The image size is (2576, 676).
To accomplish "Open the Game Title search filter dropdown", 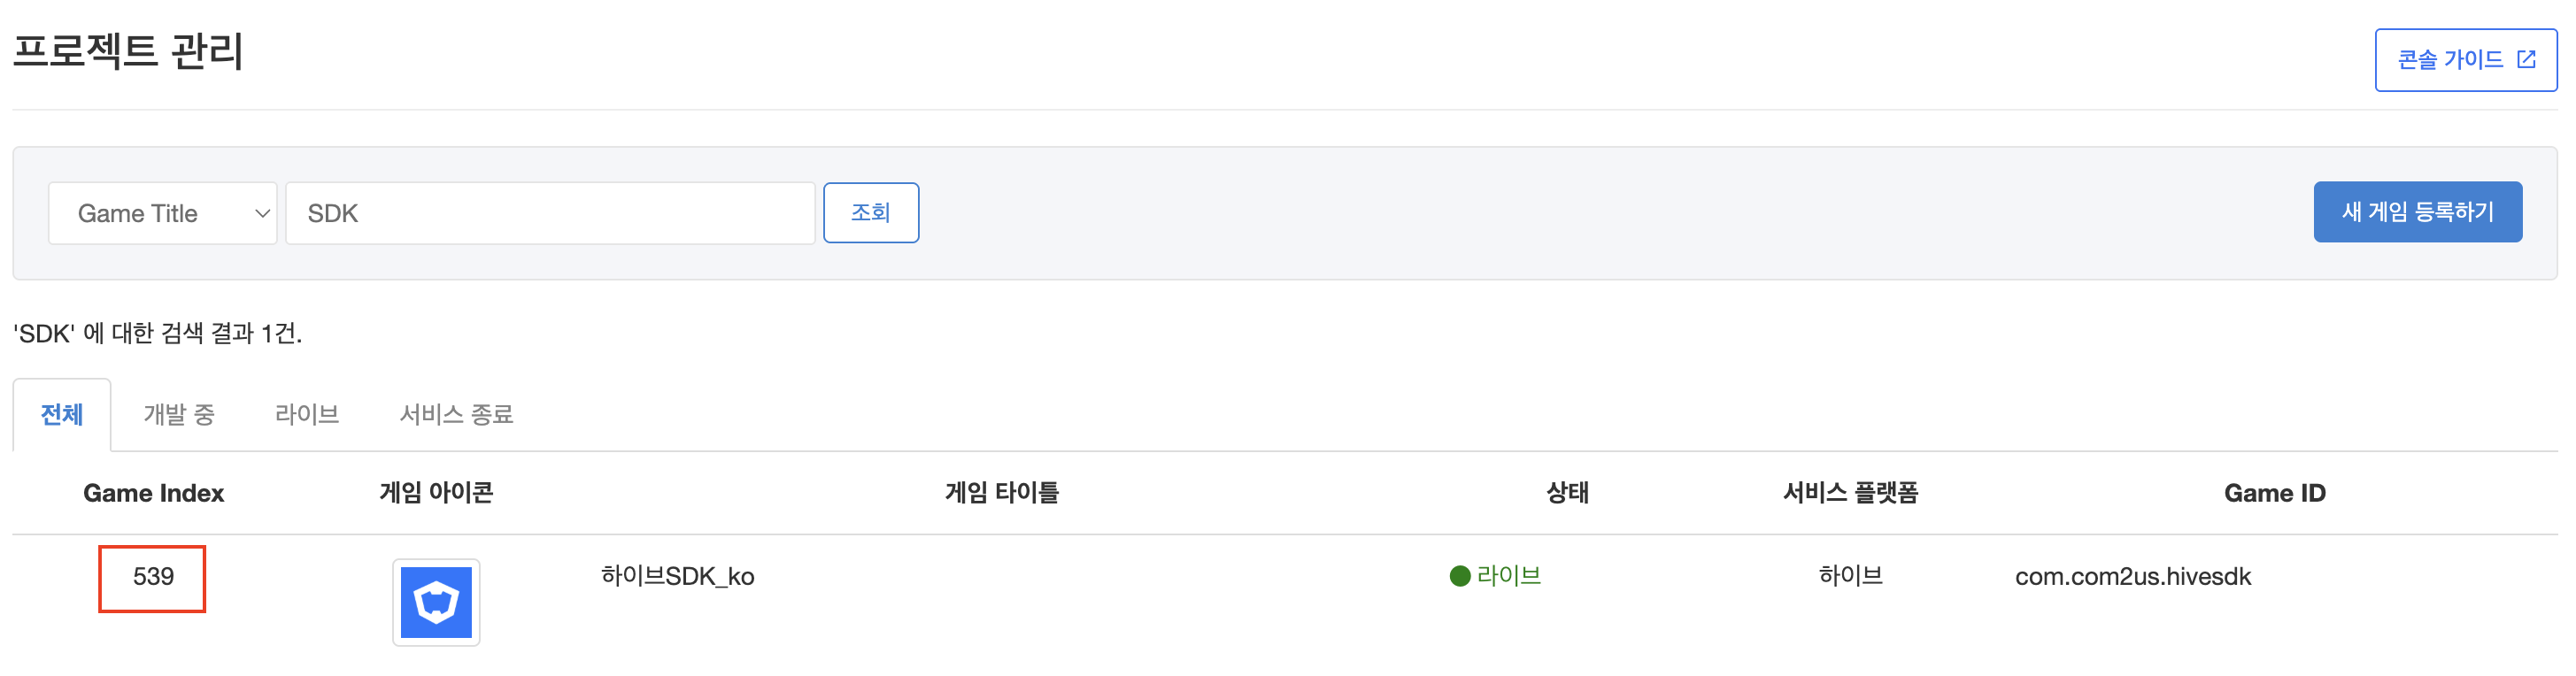I will [162, 213].
